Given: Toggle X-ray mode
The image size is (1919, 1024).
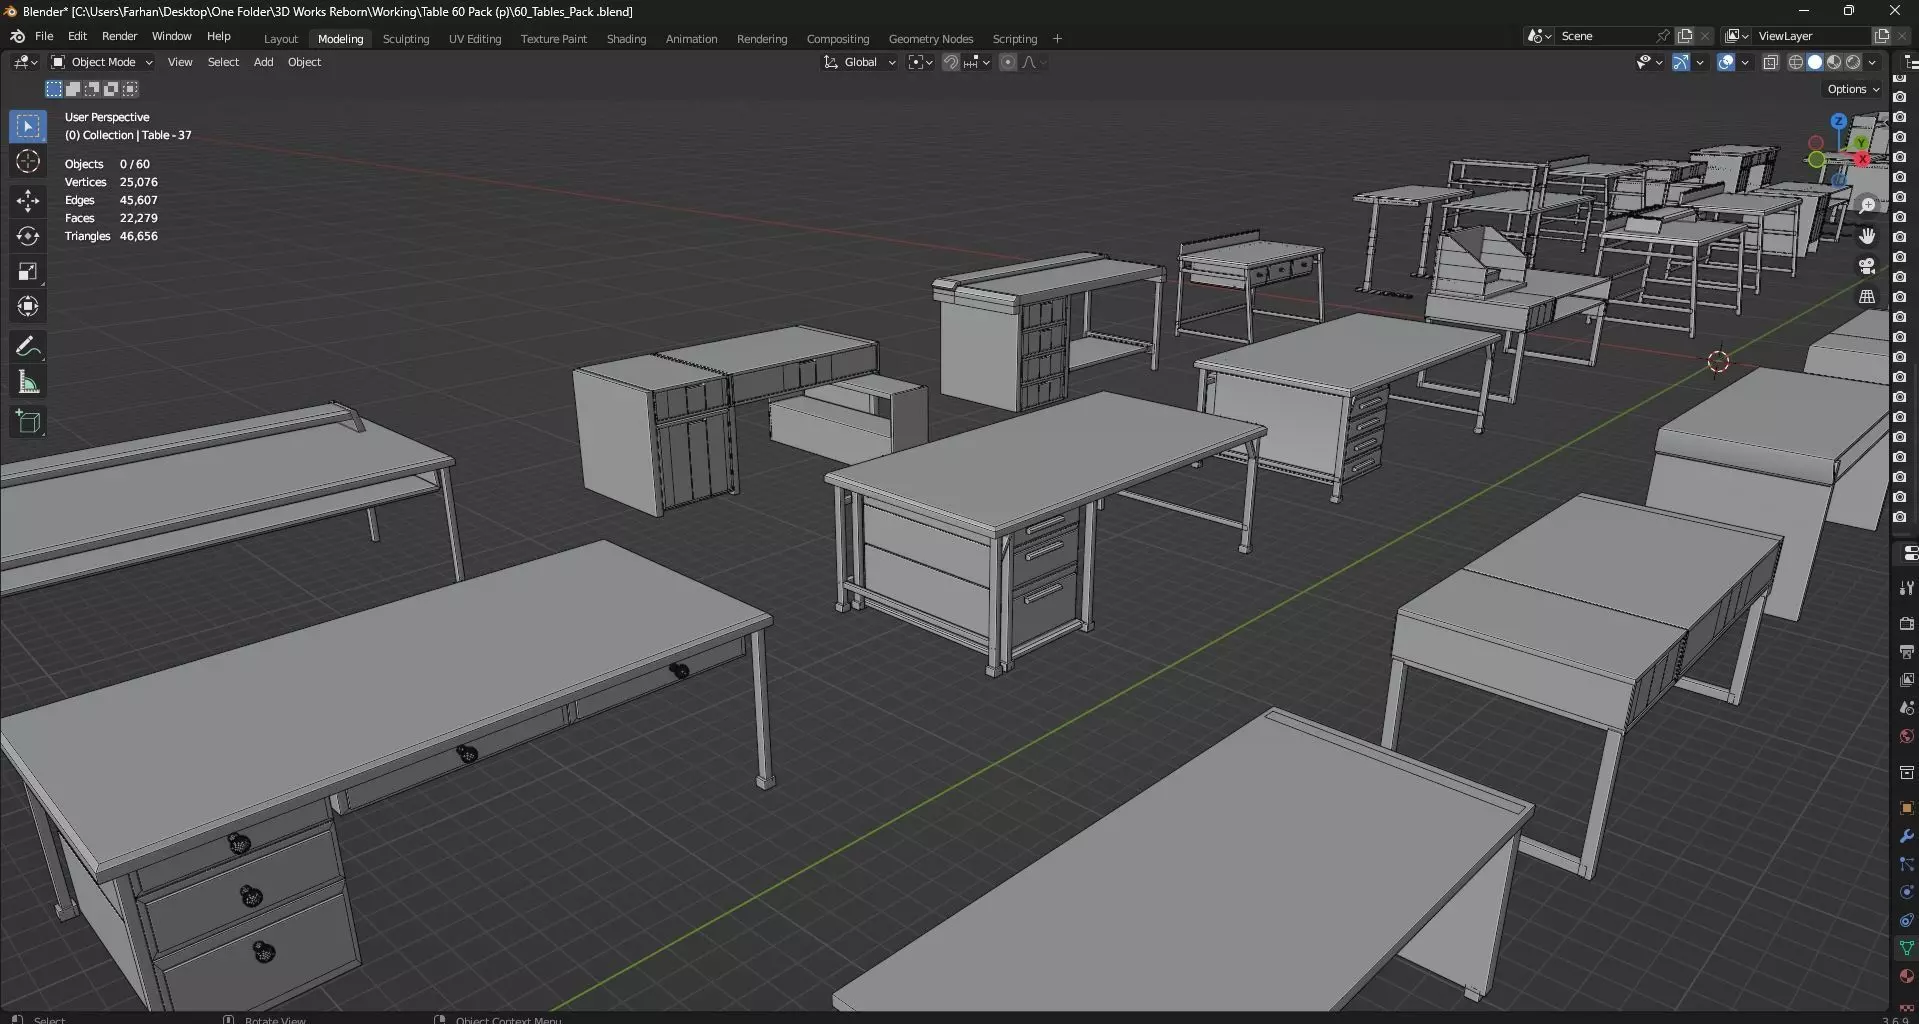Looking at the screenshot, I should point(1770,62).
